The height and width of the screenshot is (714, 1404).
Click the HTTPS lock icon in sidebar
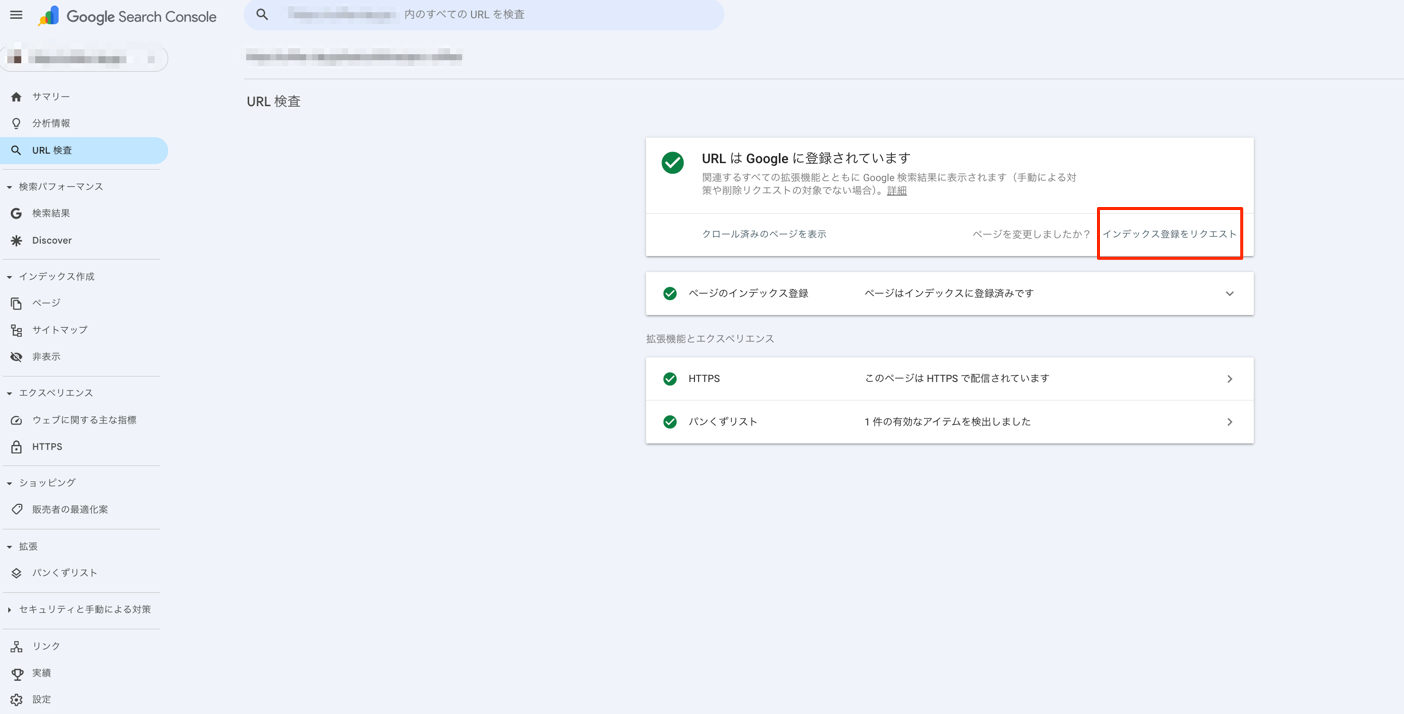(x=16, y=447)
